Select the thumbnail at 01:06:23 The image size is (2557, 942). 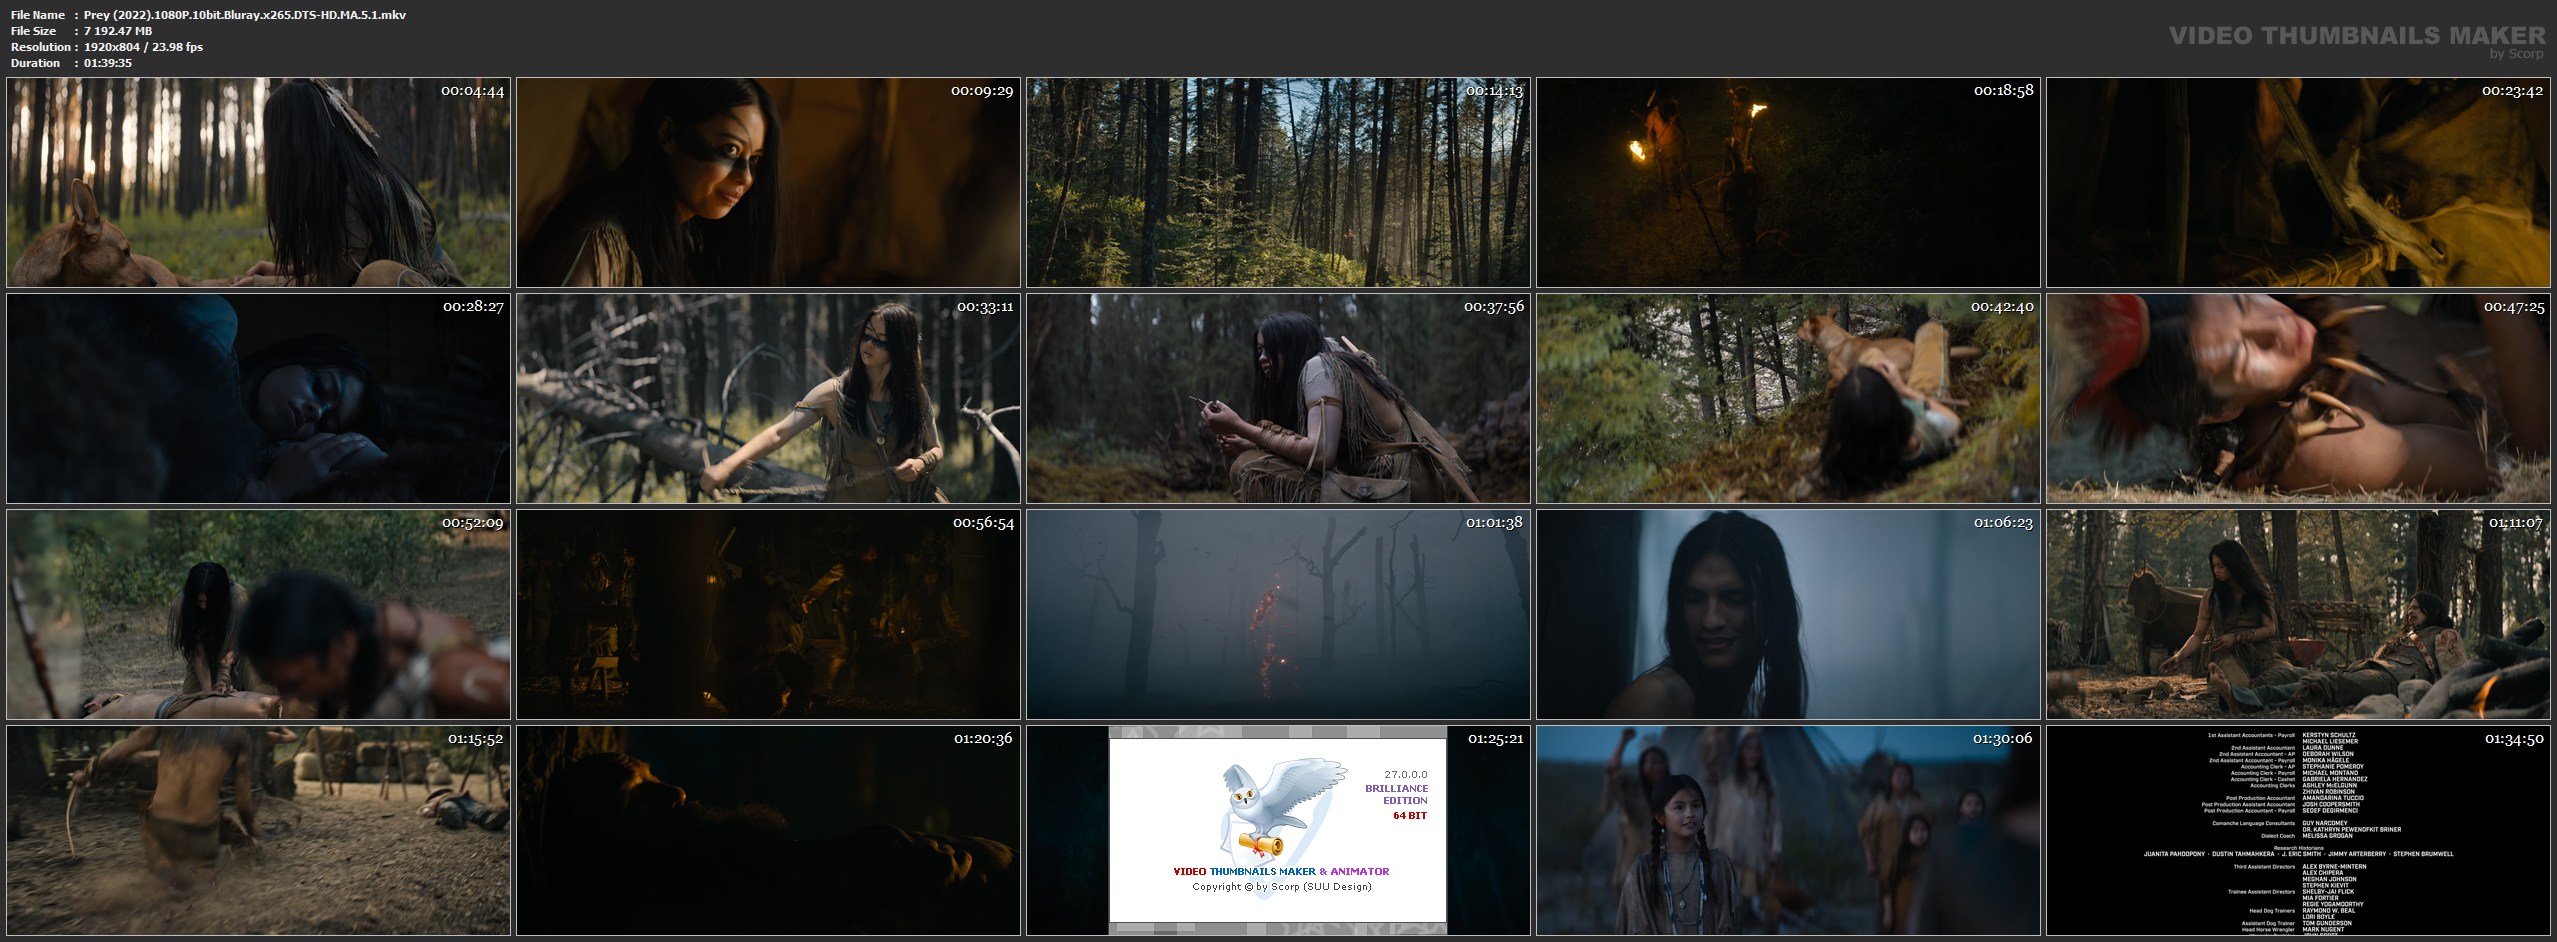click(x=1787, y=614)
